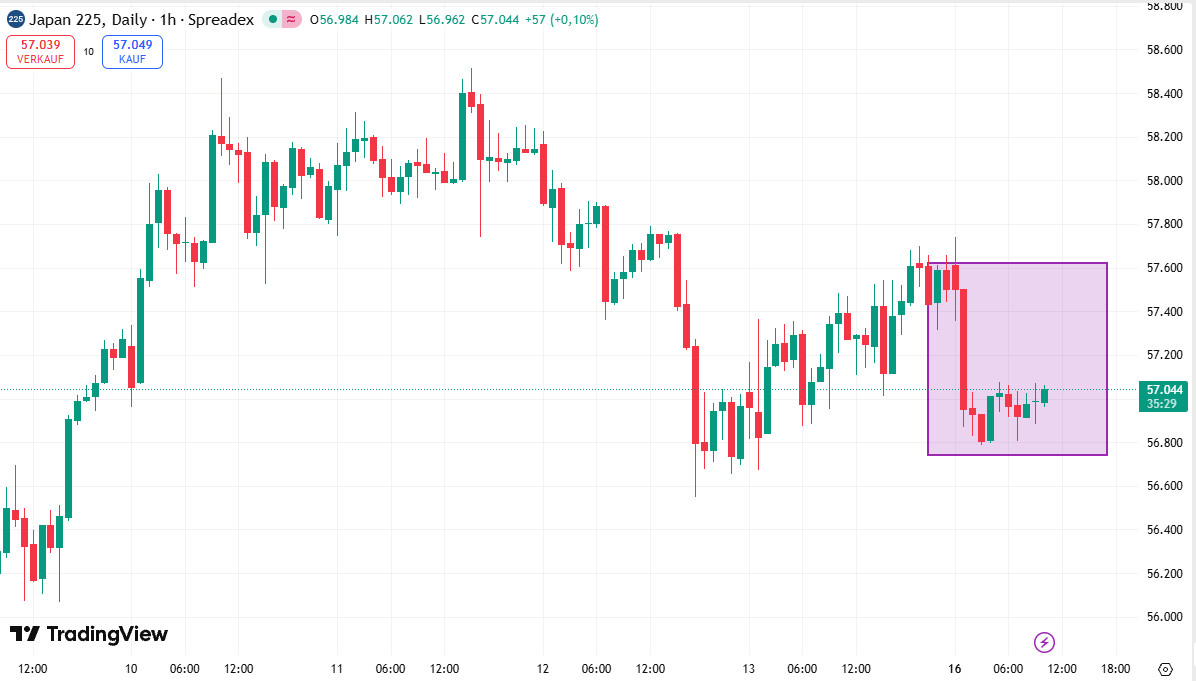Screen dimensions: 1196x681
Task: Open the Daily interval selector
Action: pos(130,19)
